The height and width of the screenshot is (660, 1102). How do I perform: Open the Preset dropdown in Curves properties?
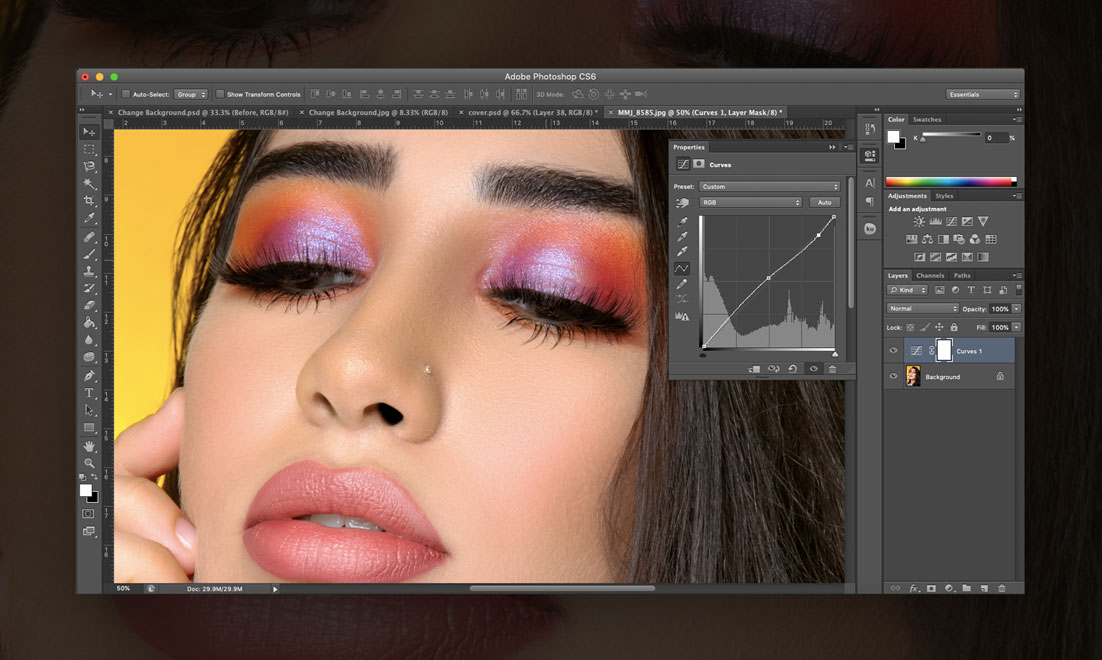click(x=770, y=186)
